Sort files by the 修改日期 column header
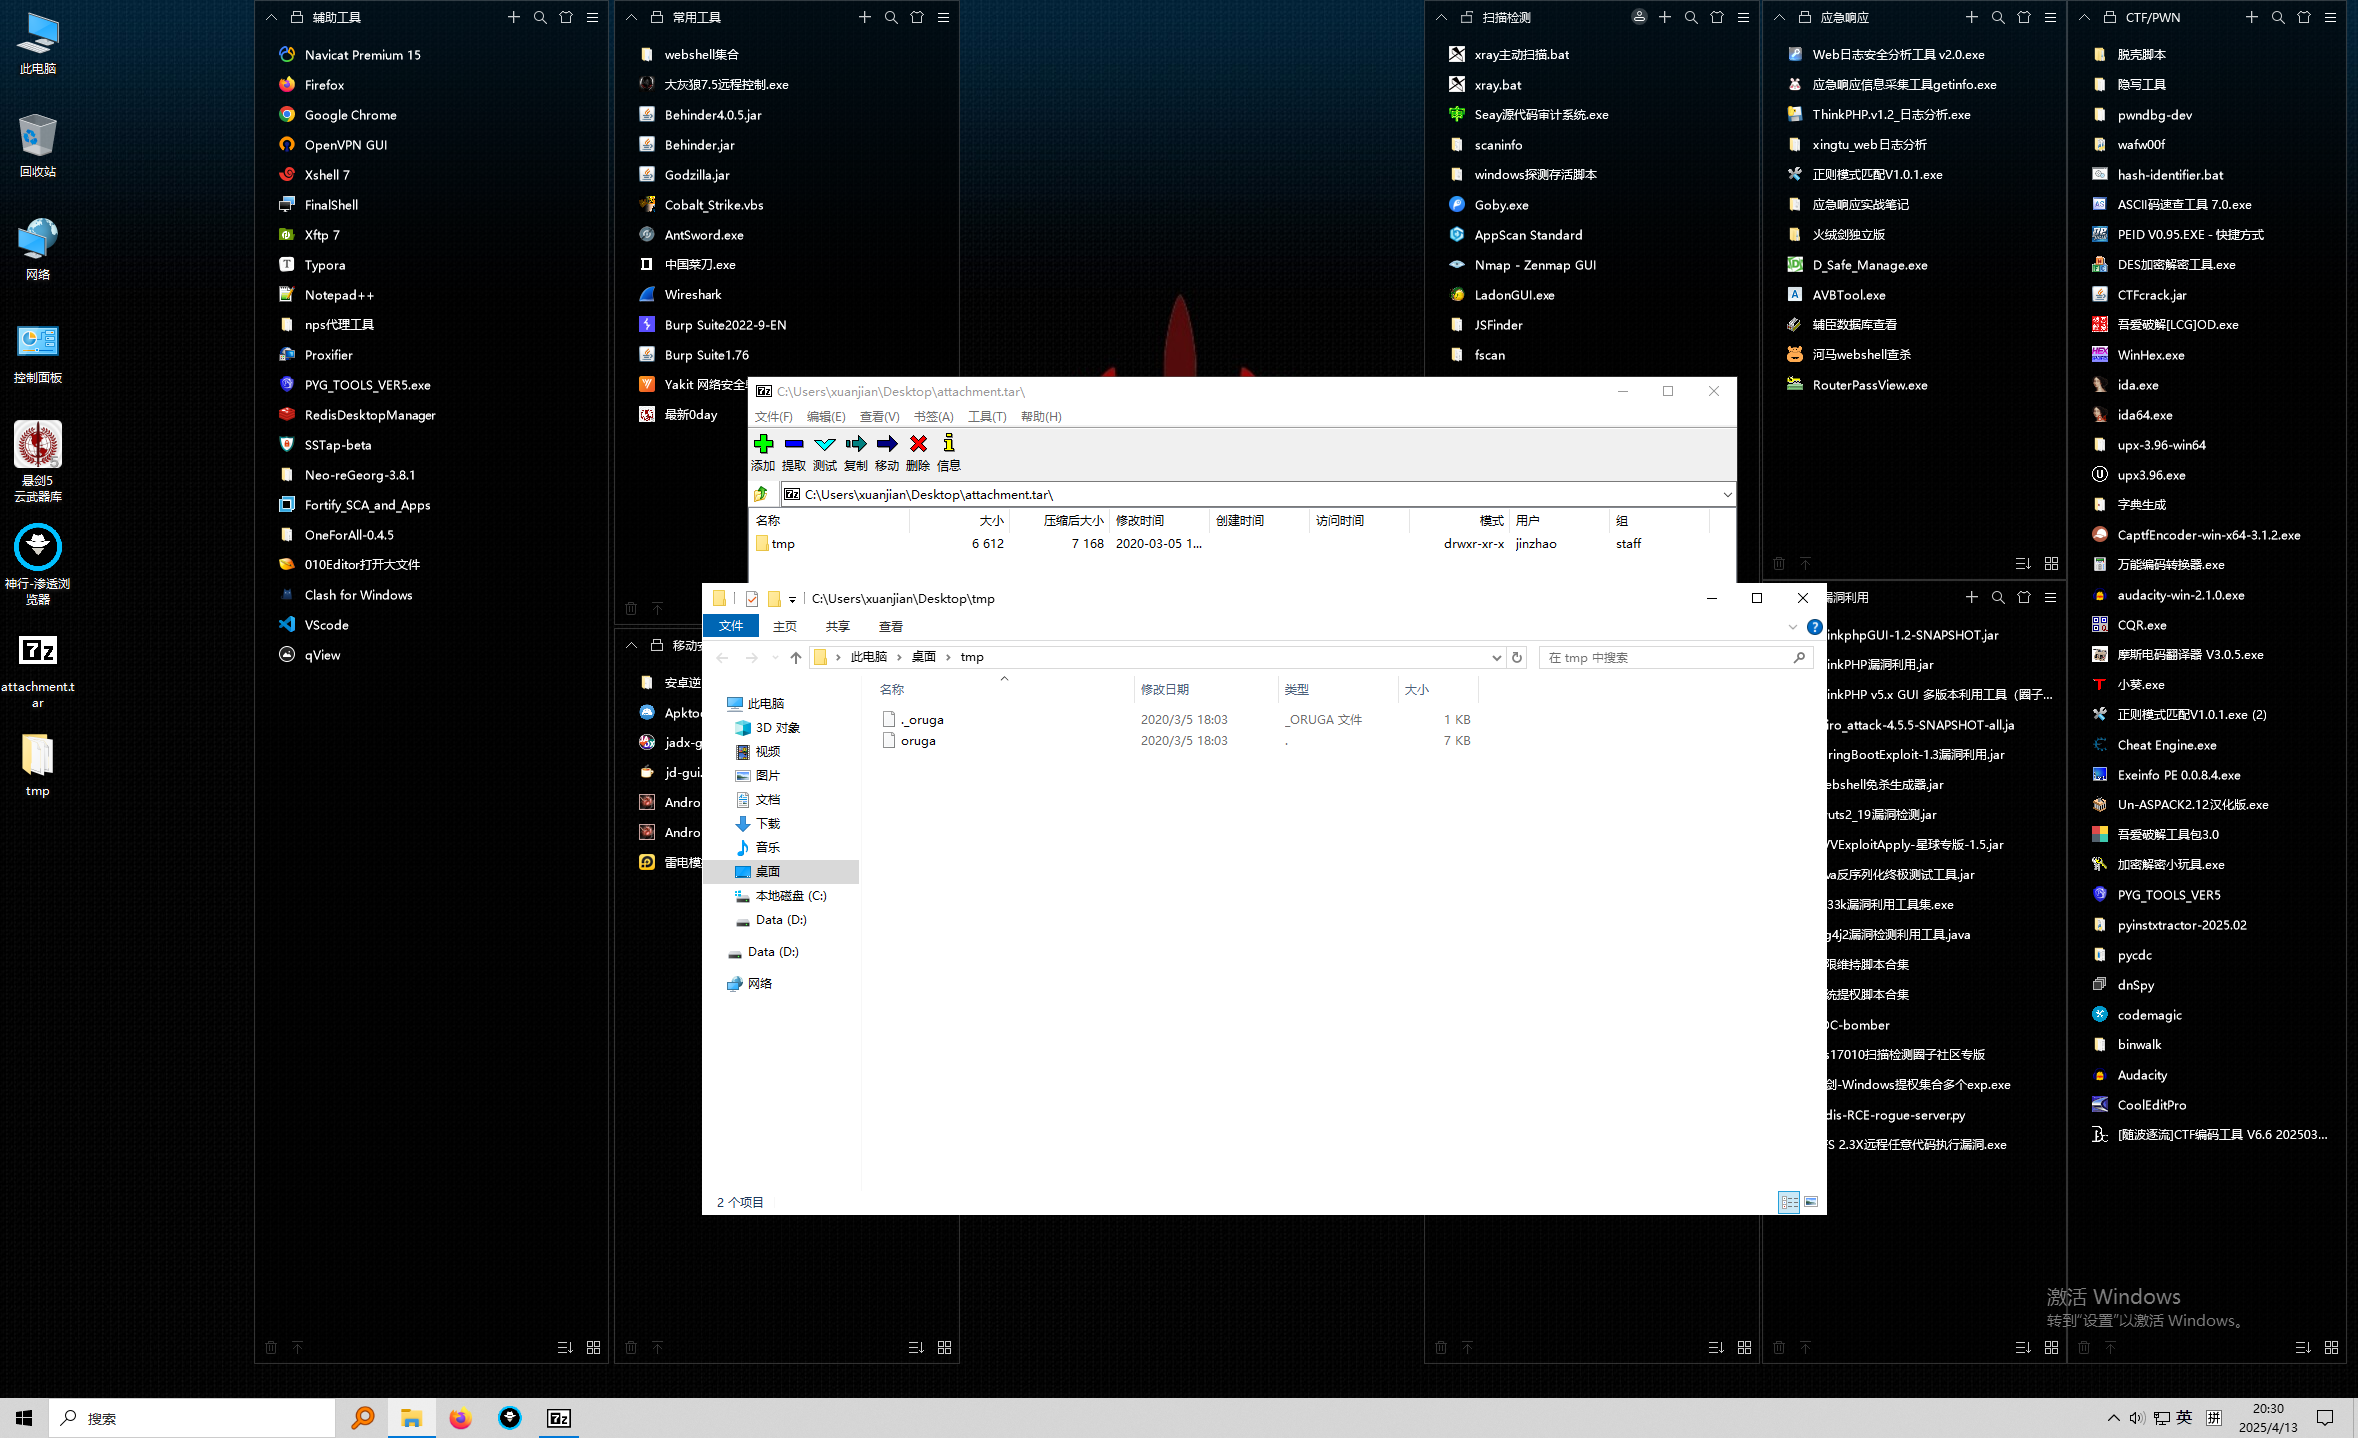2358x1438 pixels. coord(1165,689)
